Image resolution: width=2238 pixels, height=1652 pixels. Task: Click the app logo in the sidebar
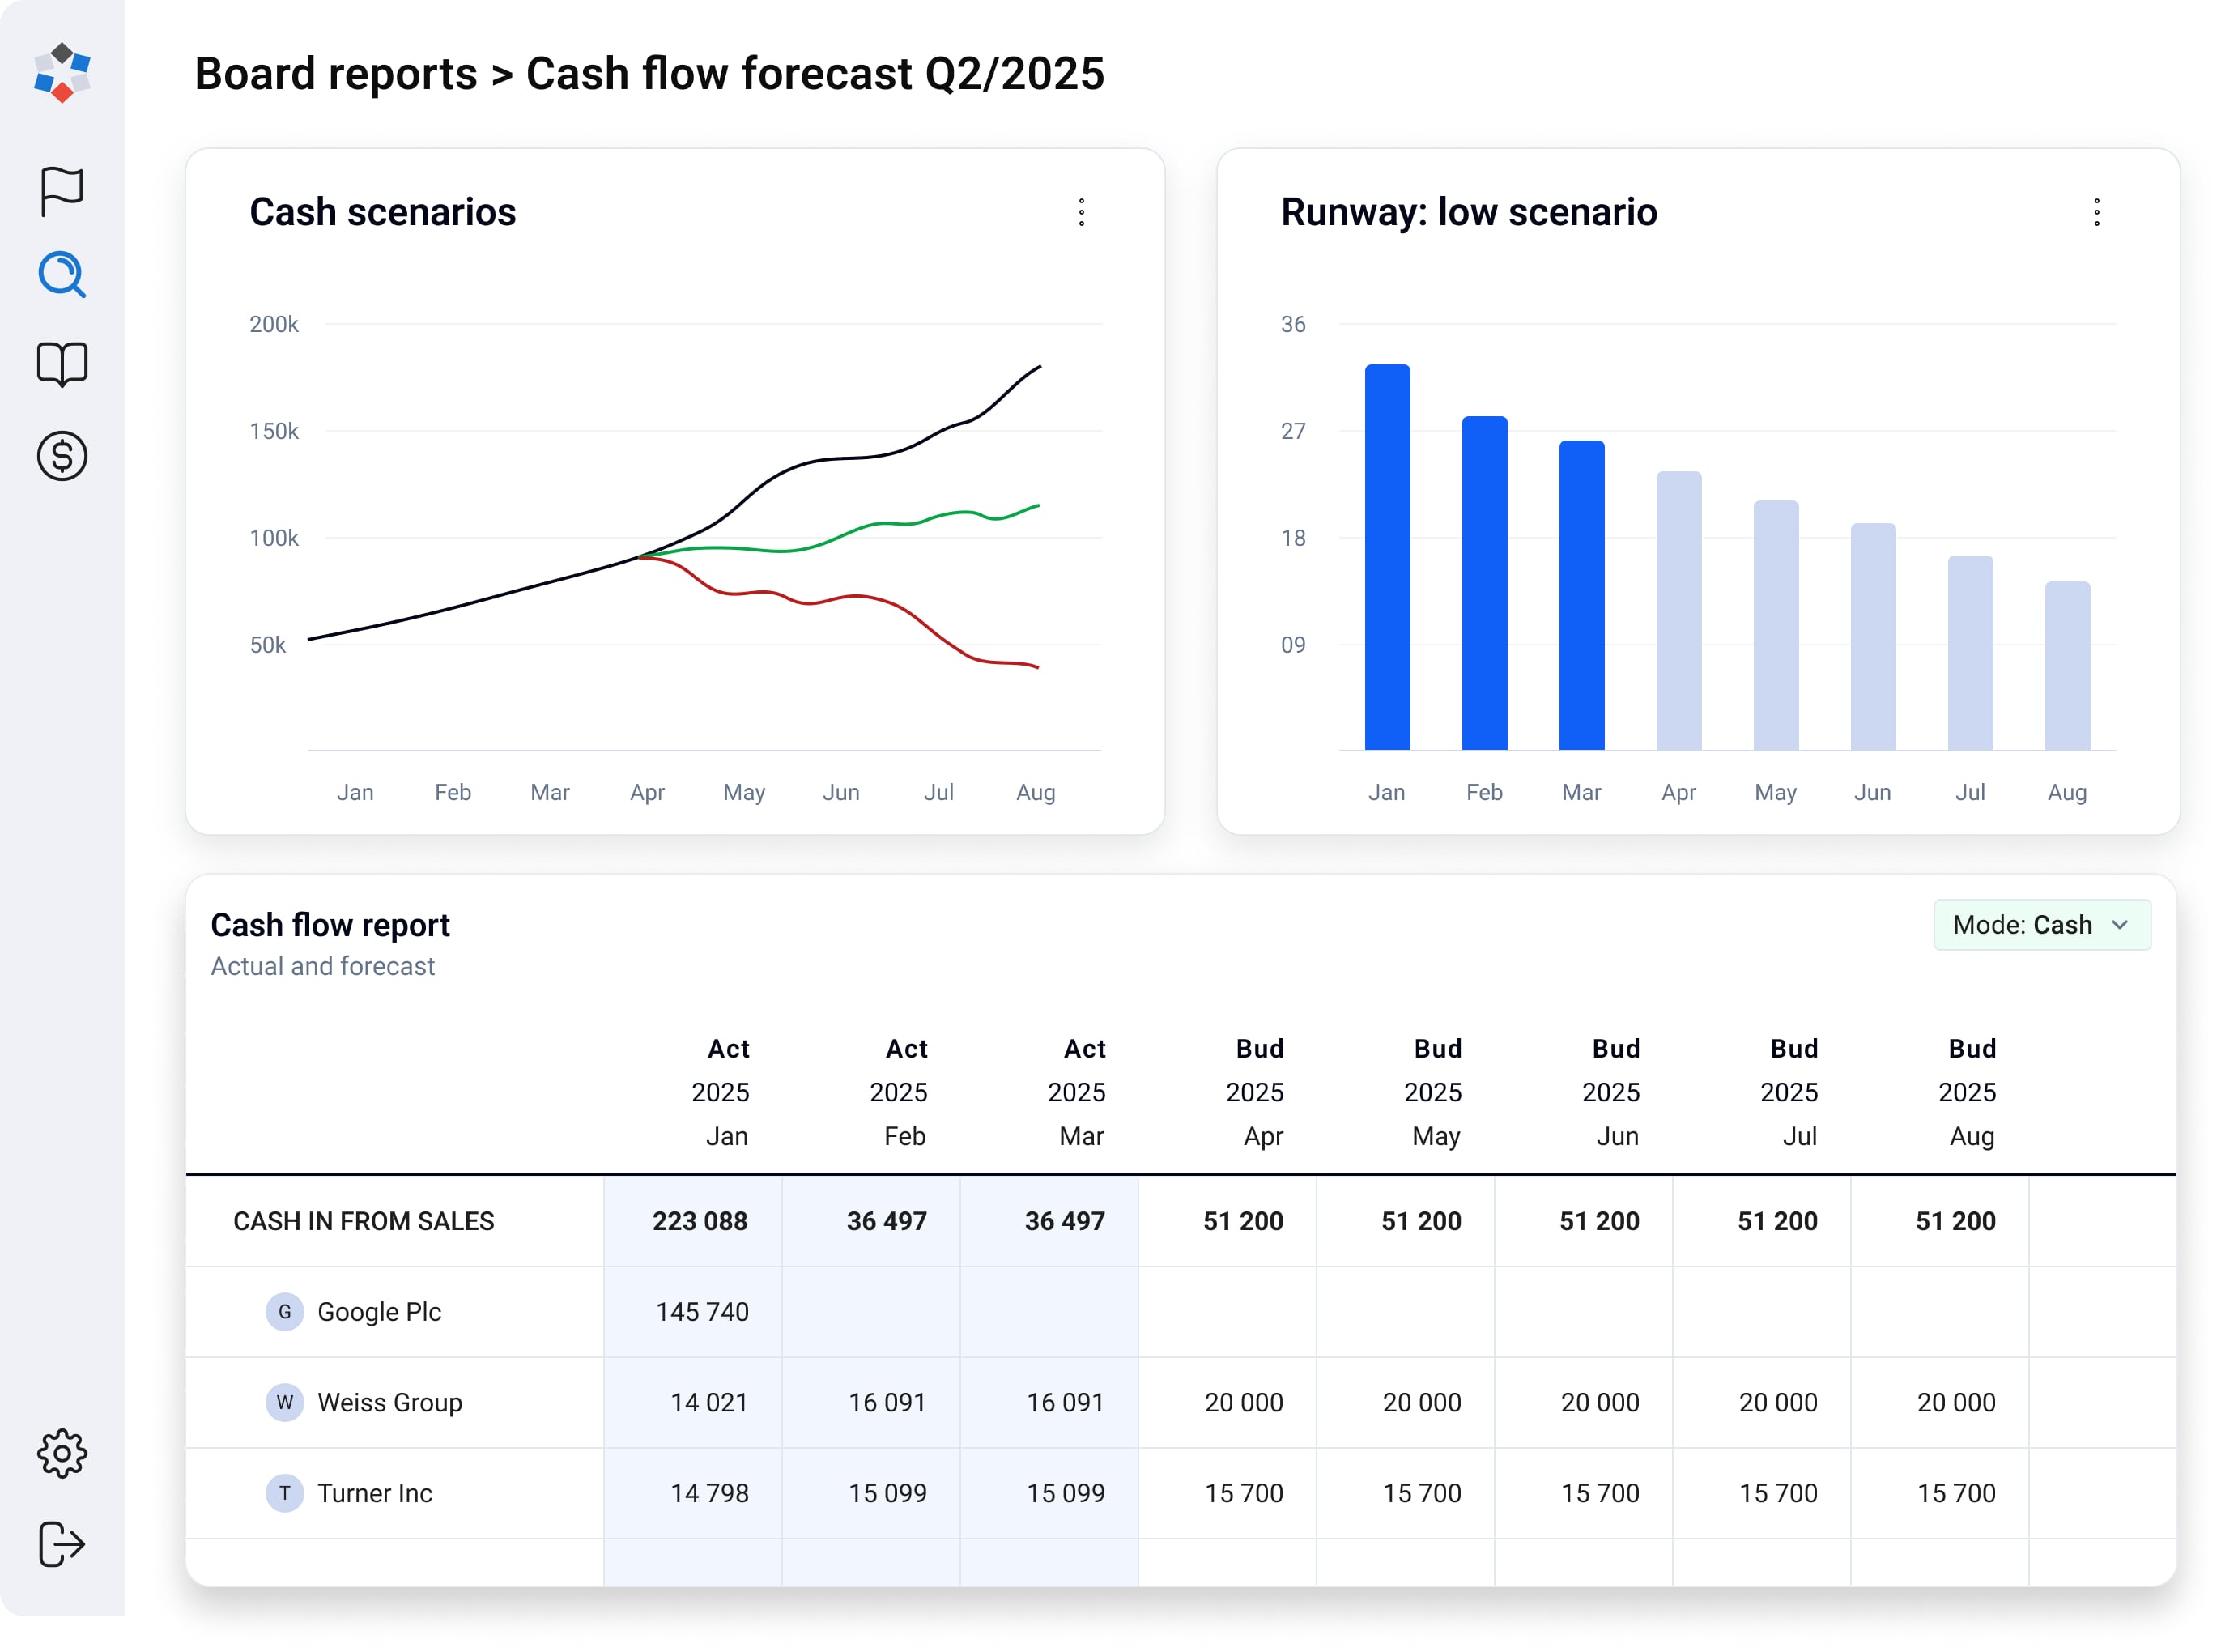click(62, 72)
